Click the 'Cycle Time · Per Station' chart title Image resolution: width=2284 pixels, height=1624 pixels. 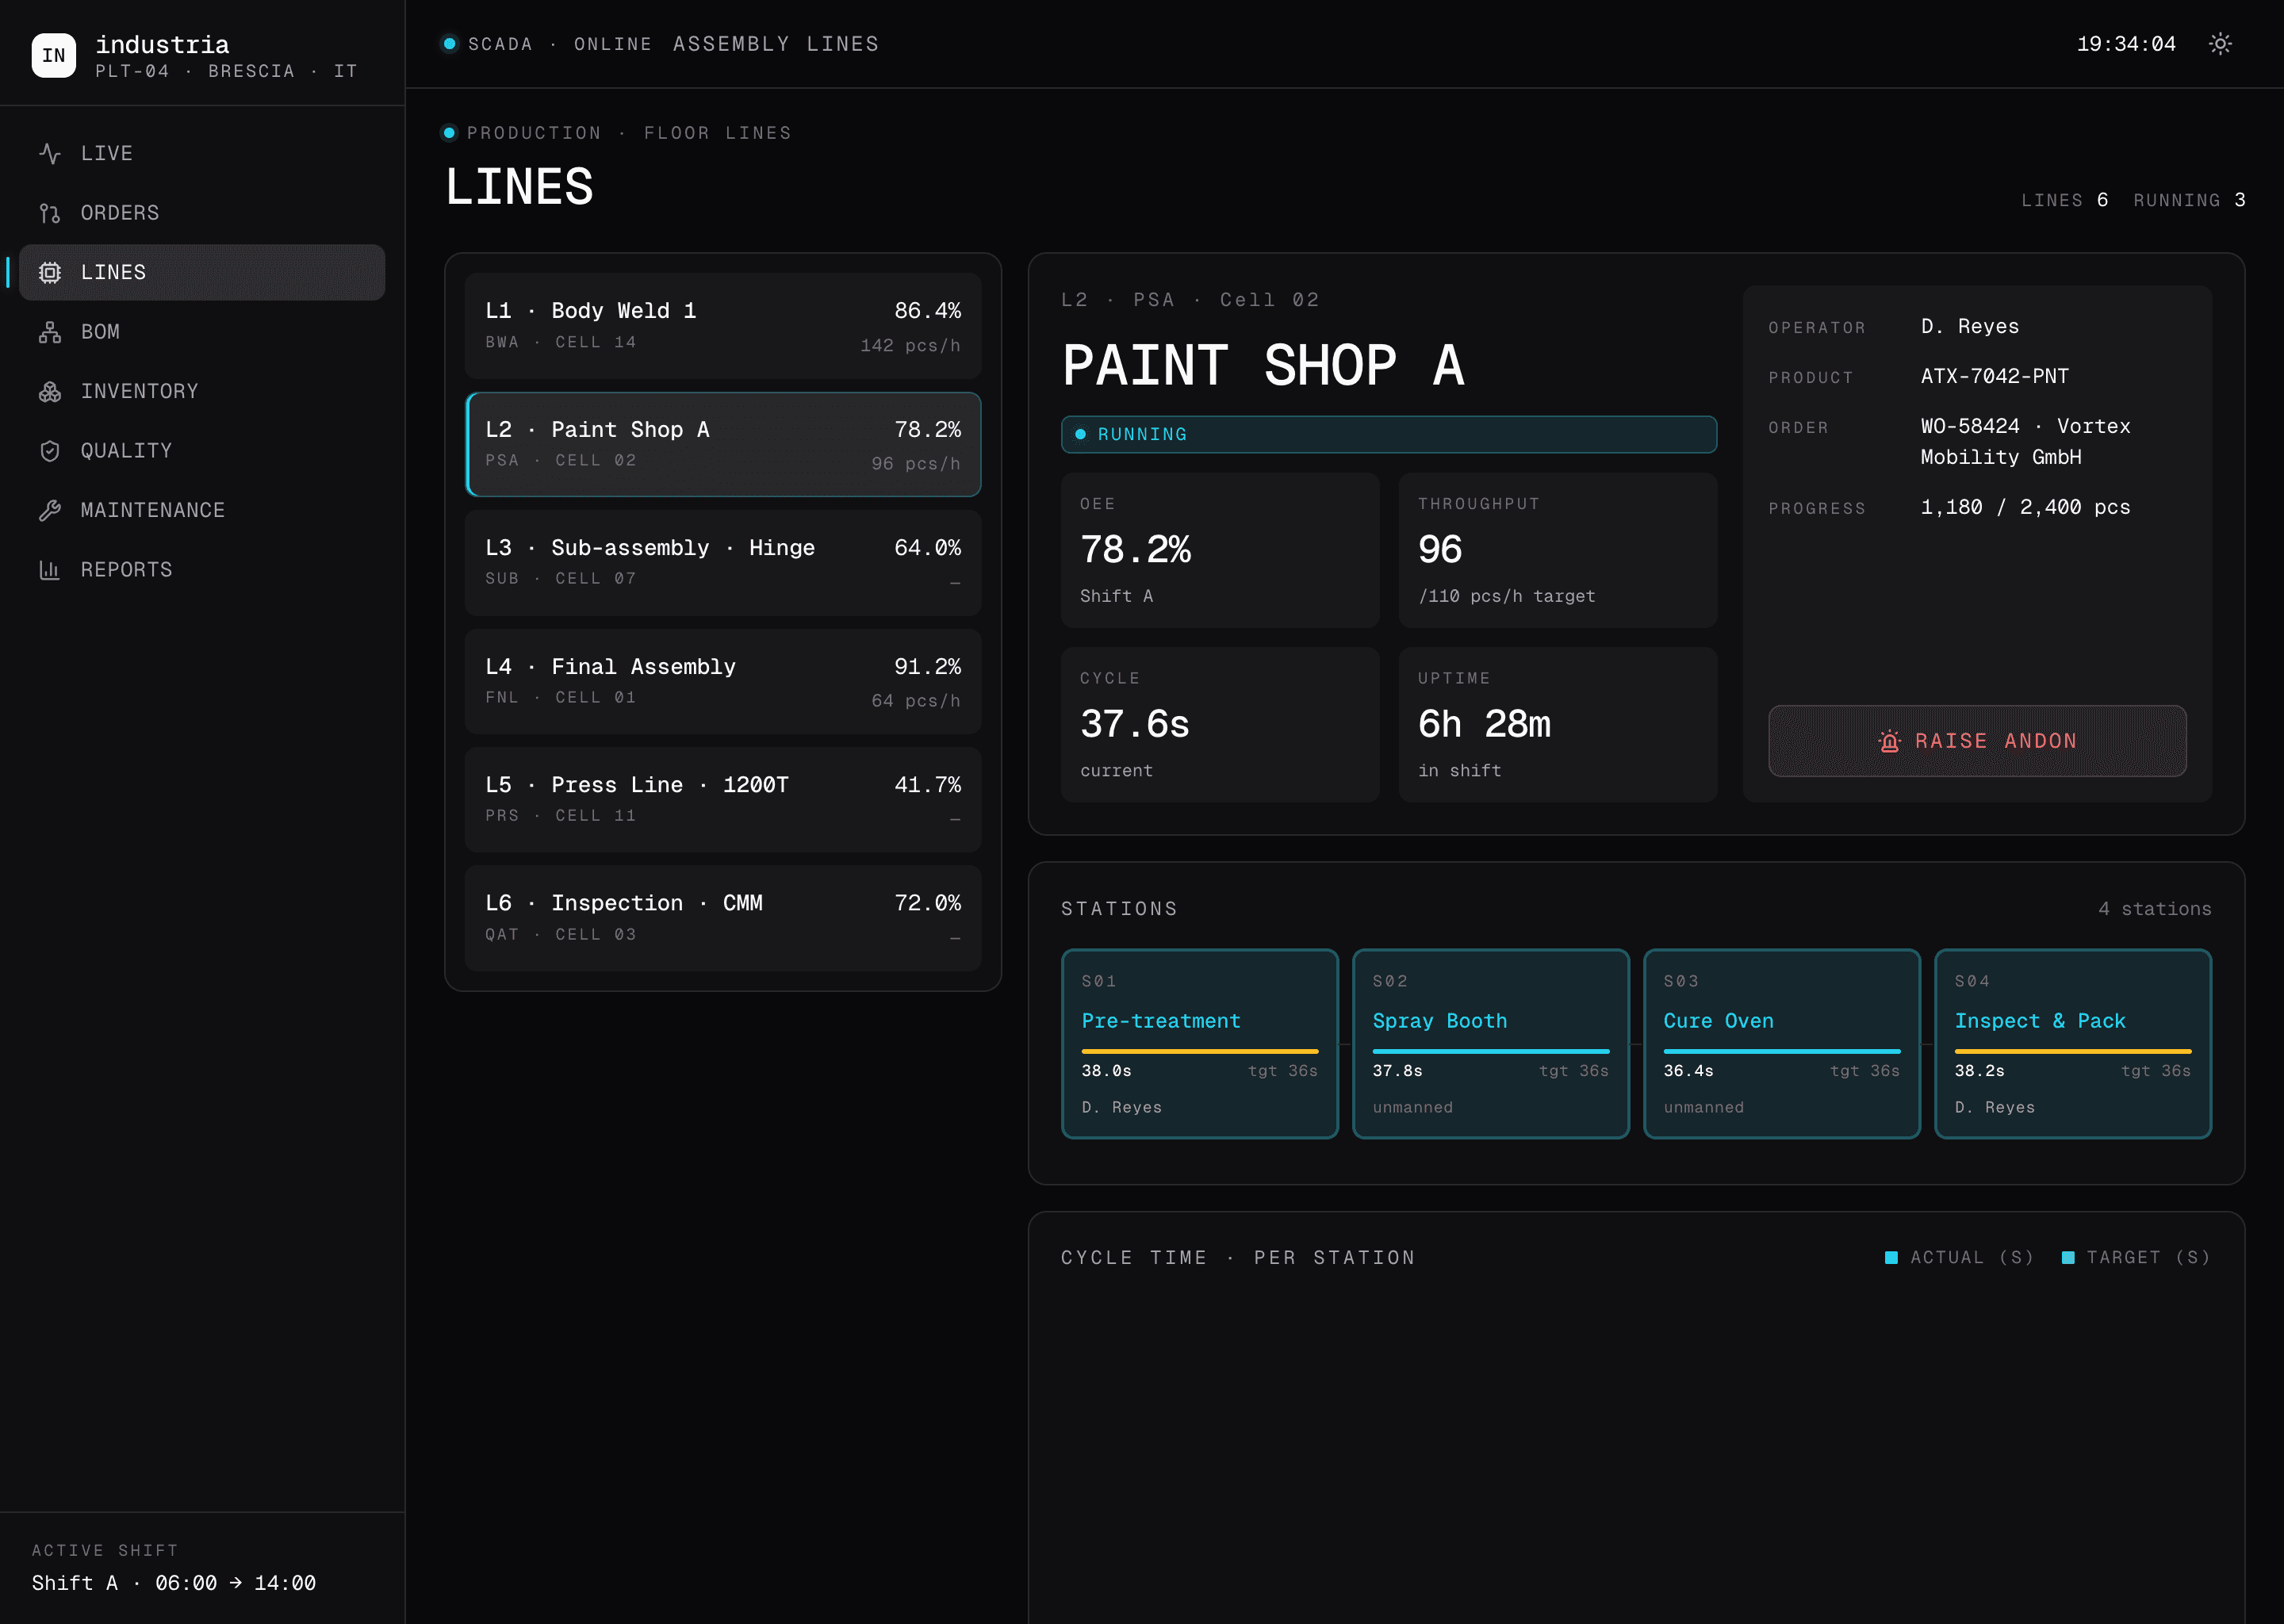[x=1238, y=1258]
